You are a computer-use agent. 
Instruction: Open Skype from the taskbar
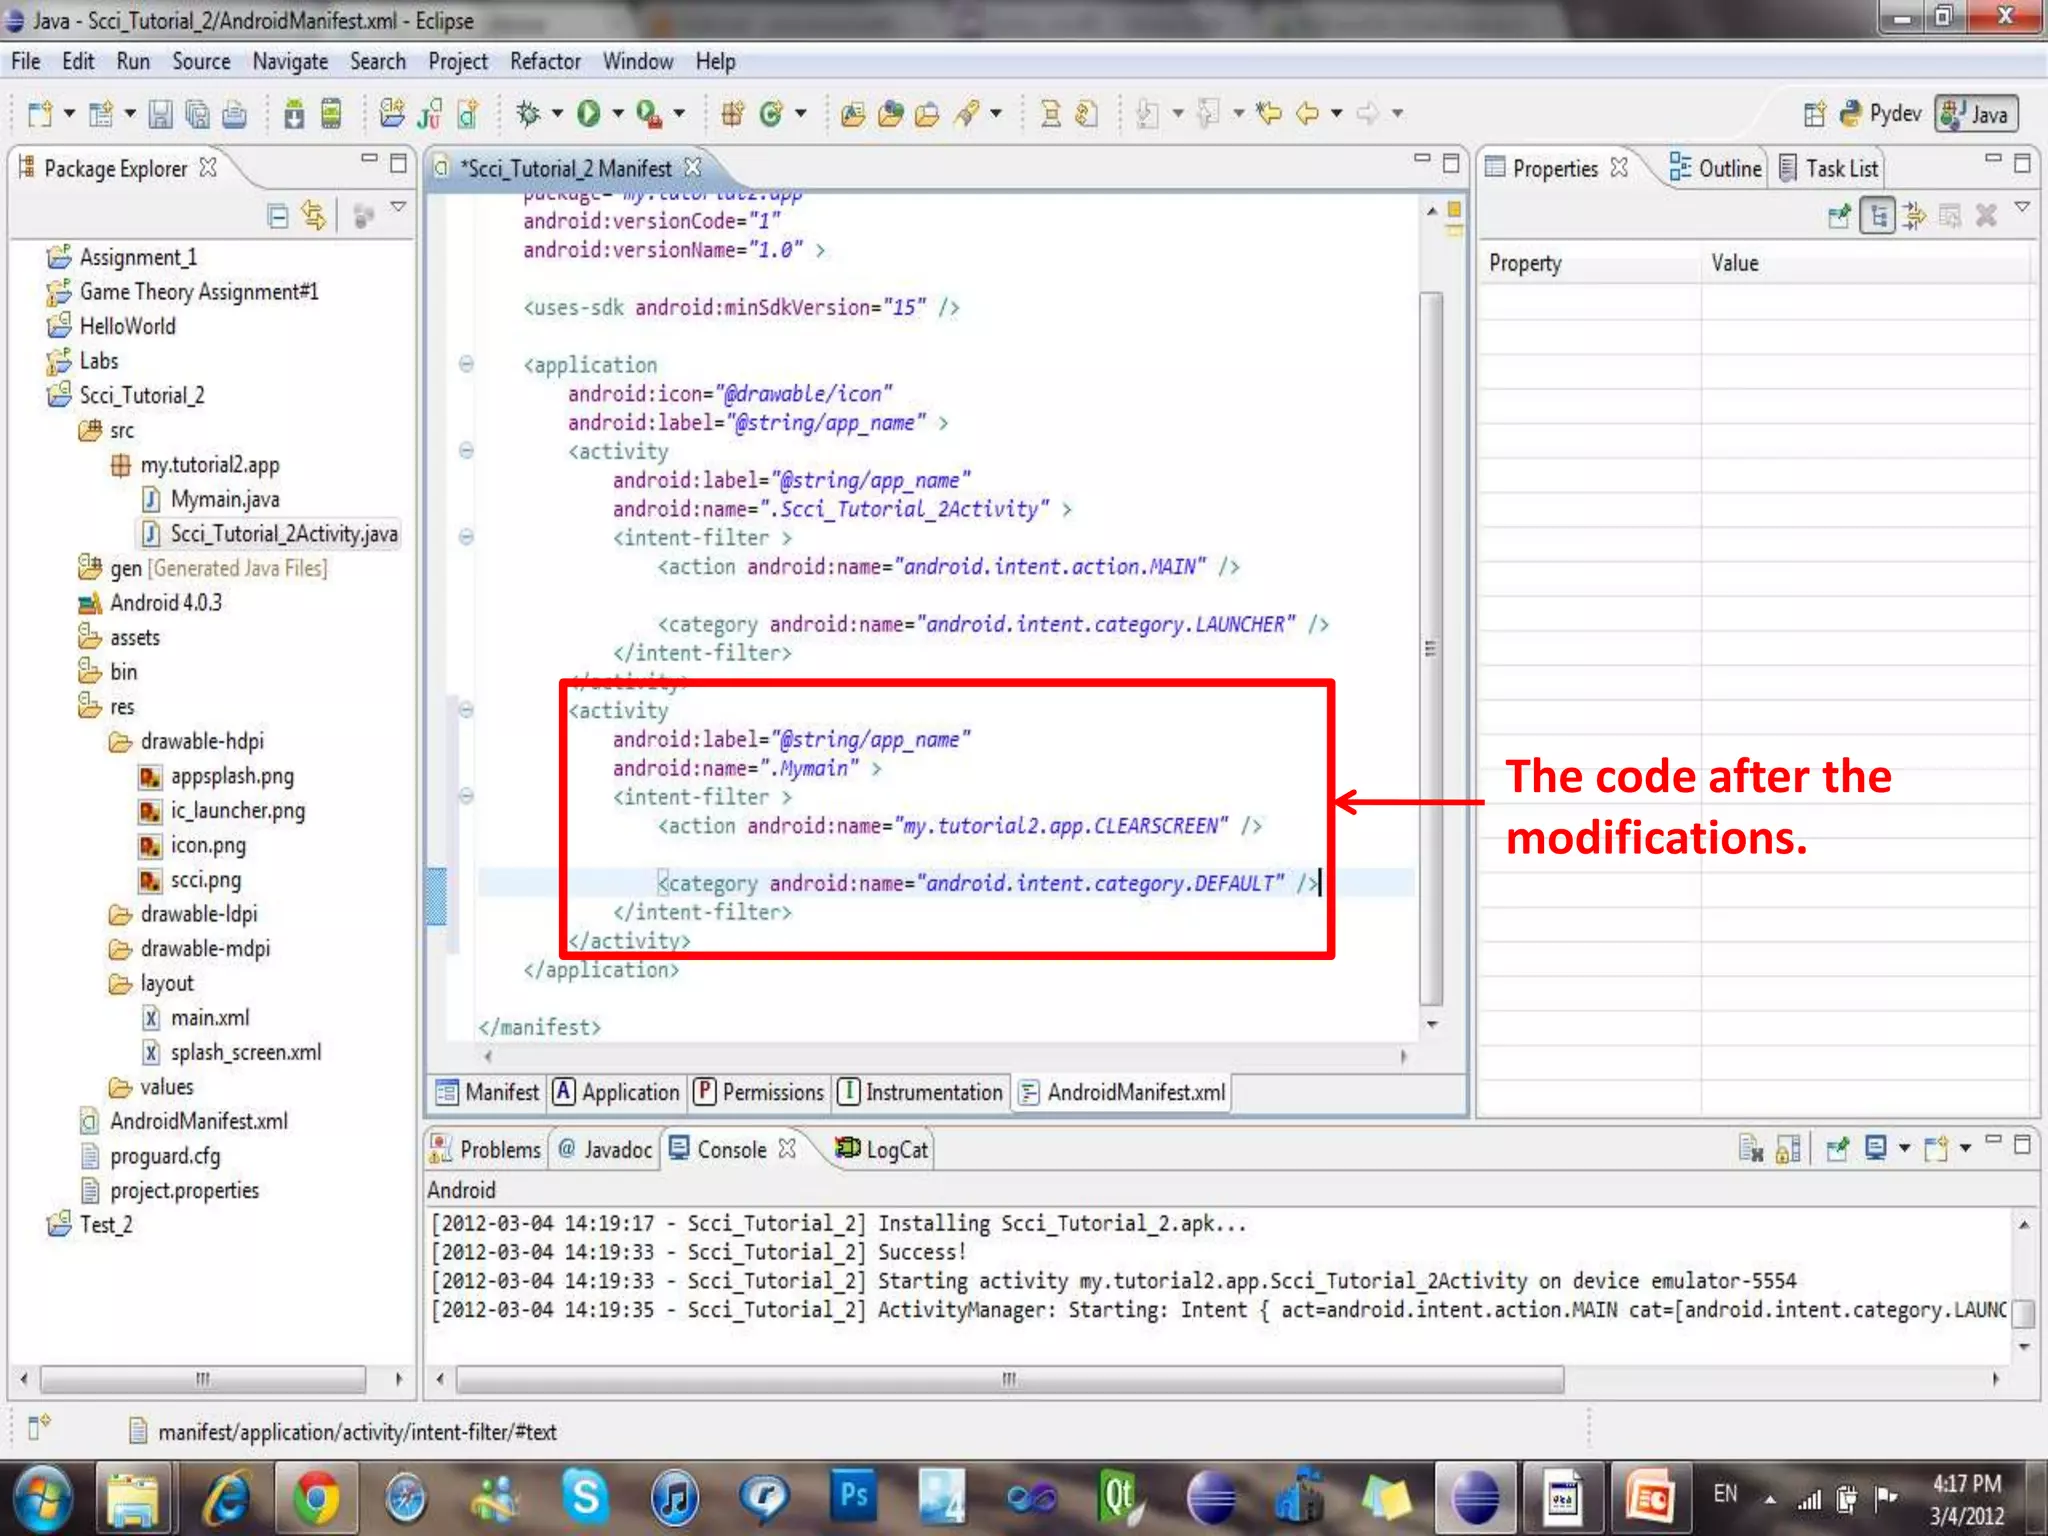585,1498
